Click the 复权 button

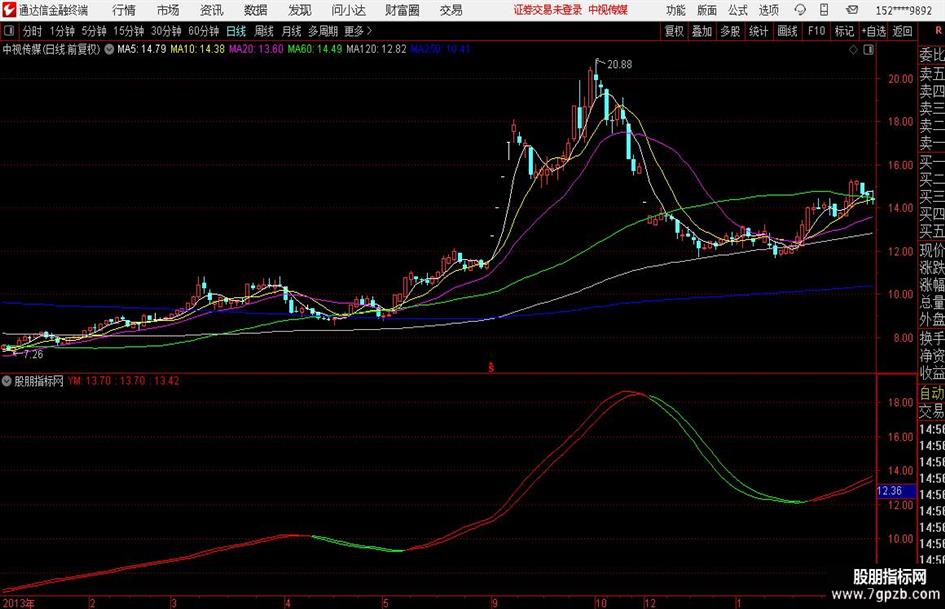(x=674, y=31)
